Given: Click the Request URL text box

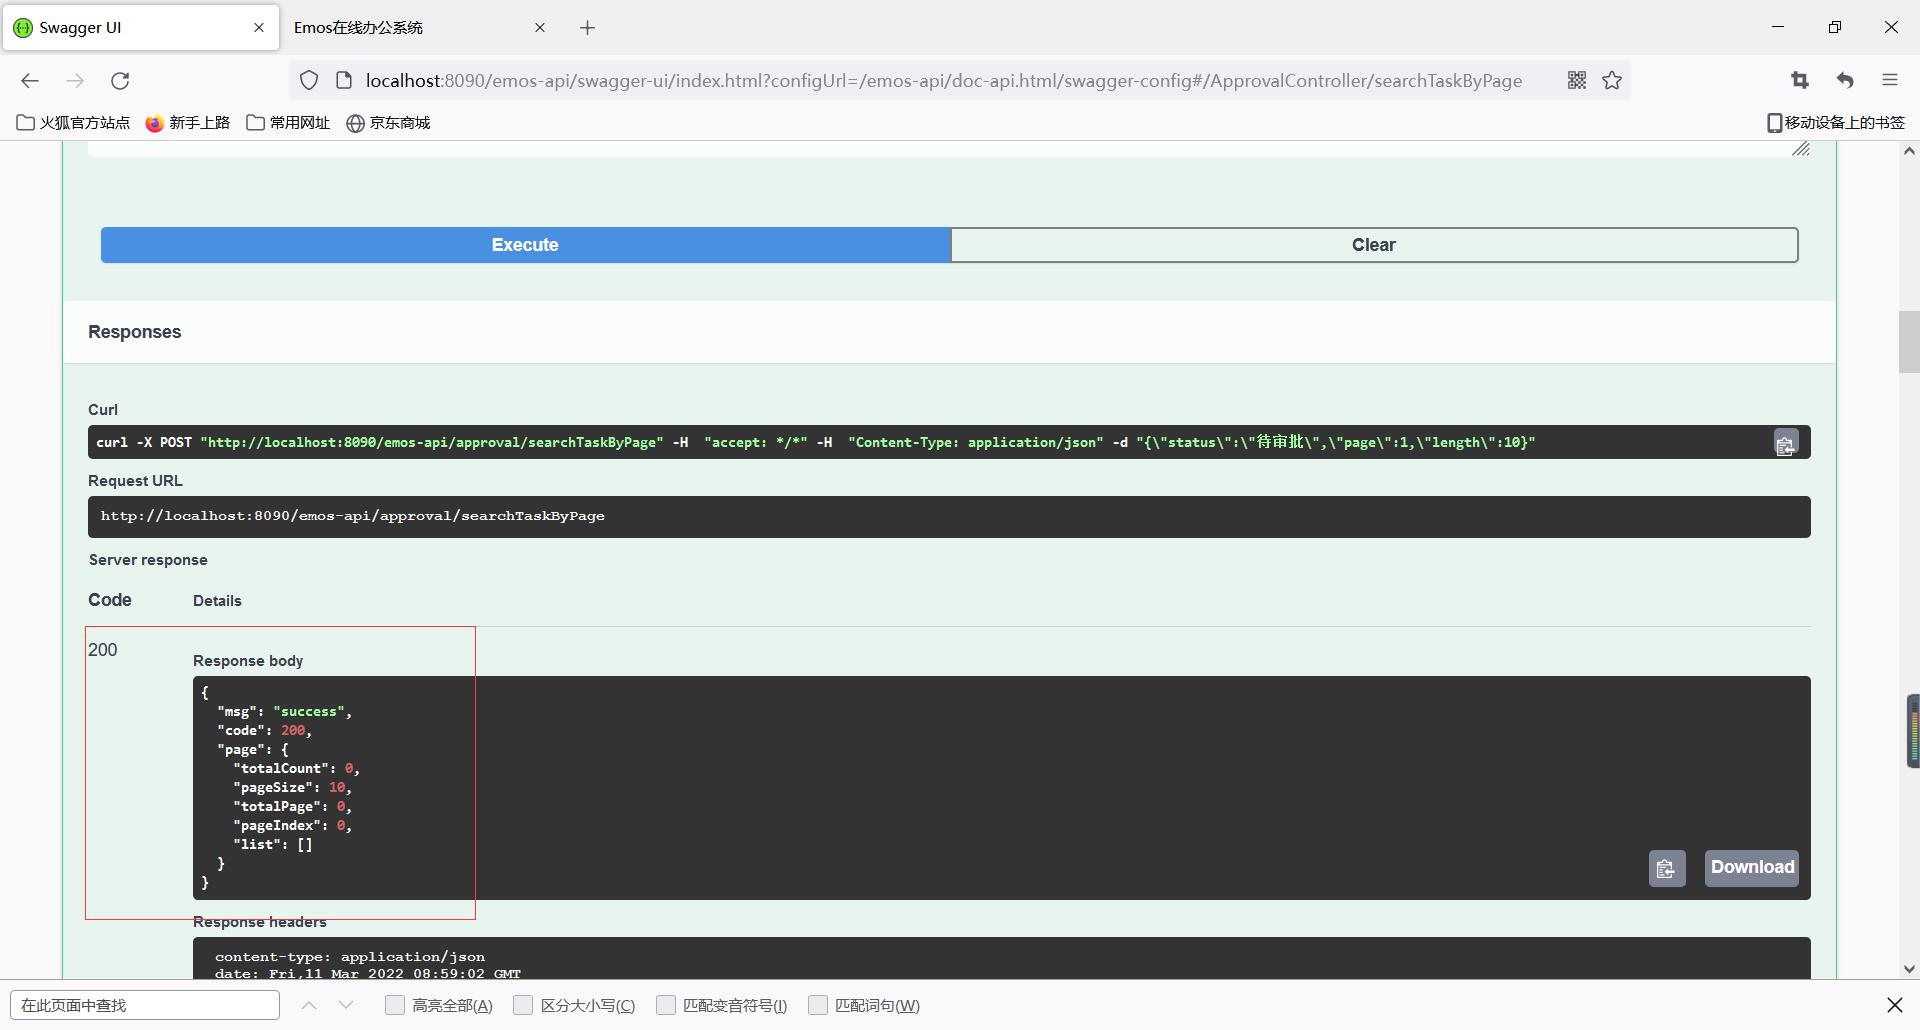Looking at the screenshot, I should pyautogui.click(x=949, y=517).
